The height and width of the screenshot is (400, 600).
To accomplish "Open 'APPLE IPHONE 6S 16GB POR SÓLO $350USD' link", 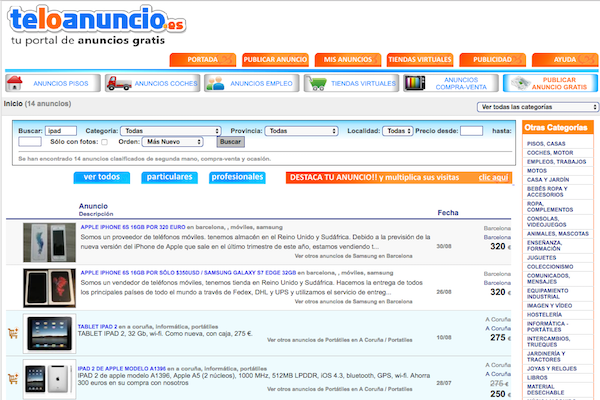I will click(x=188, y=273).
